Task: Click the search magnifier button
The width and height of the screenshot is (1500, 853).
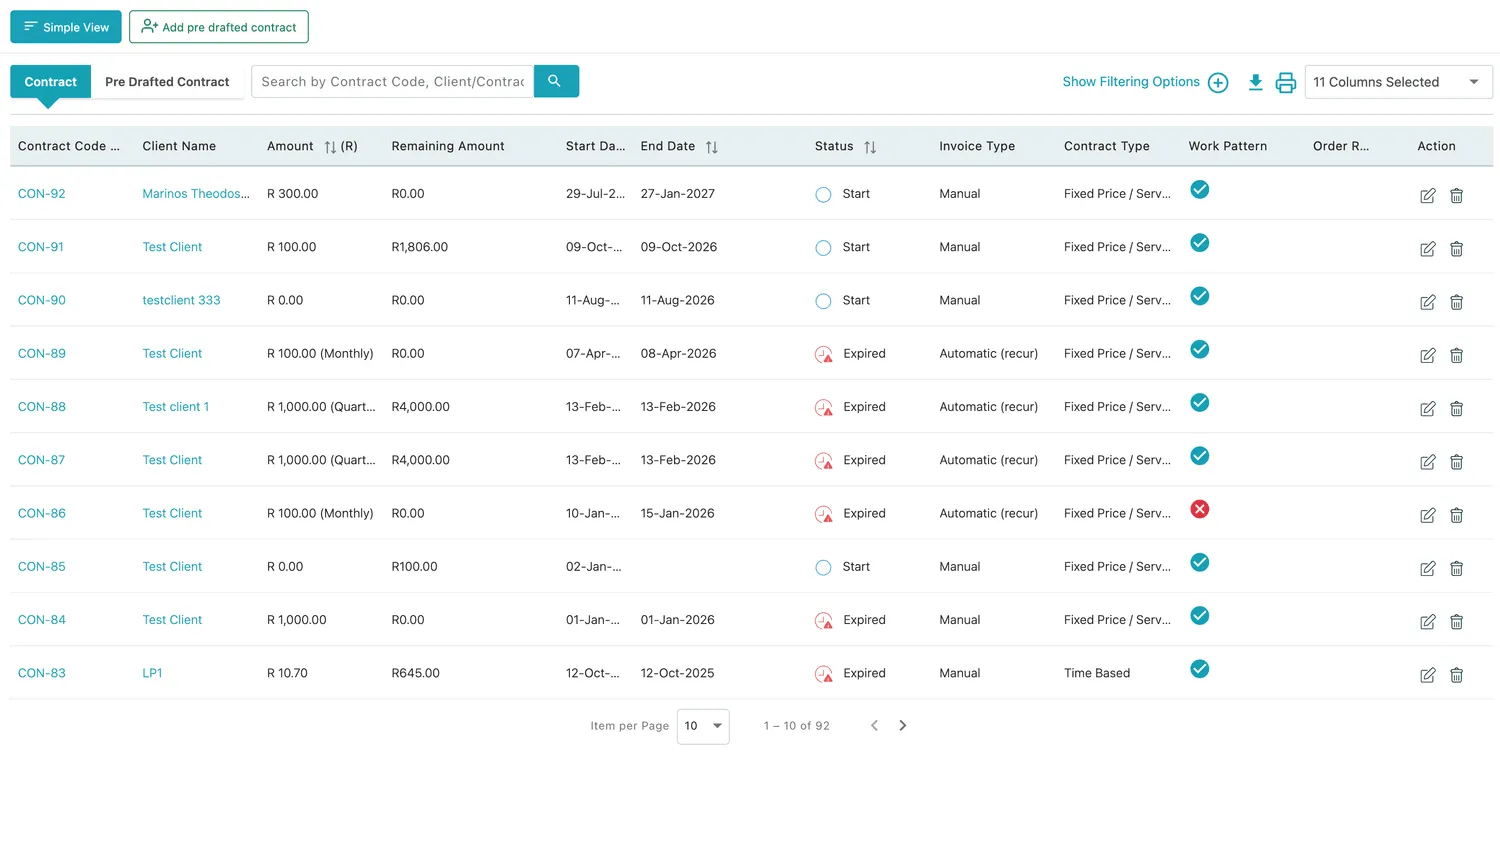Action: point(556,81)
